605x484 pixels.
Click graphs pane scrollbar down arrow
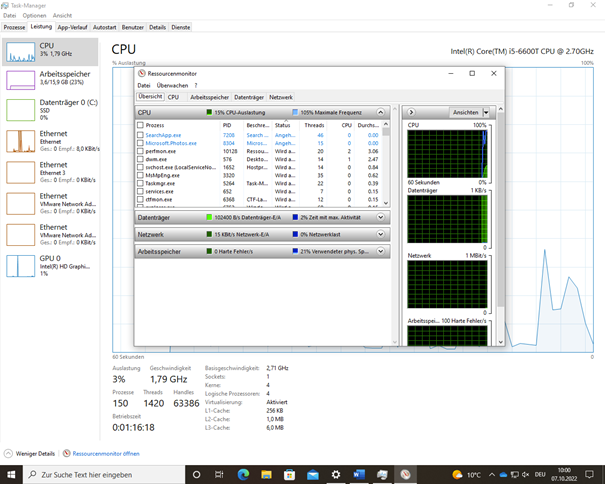[500, 342]
